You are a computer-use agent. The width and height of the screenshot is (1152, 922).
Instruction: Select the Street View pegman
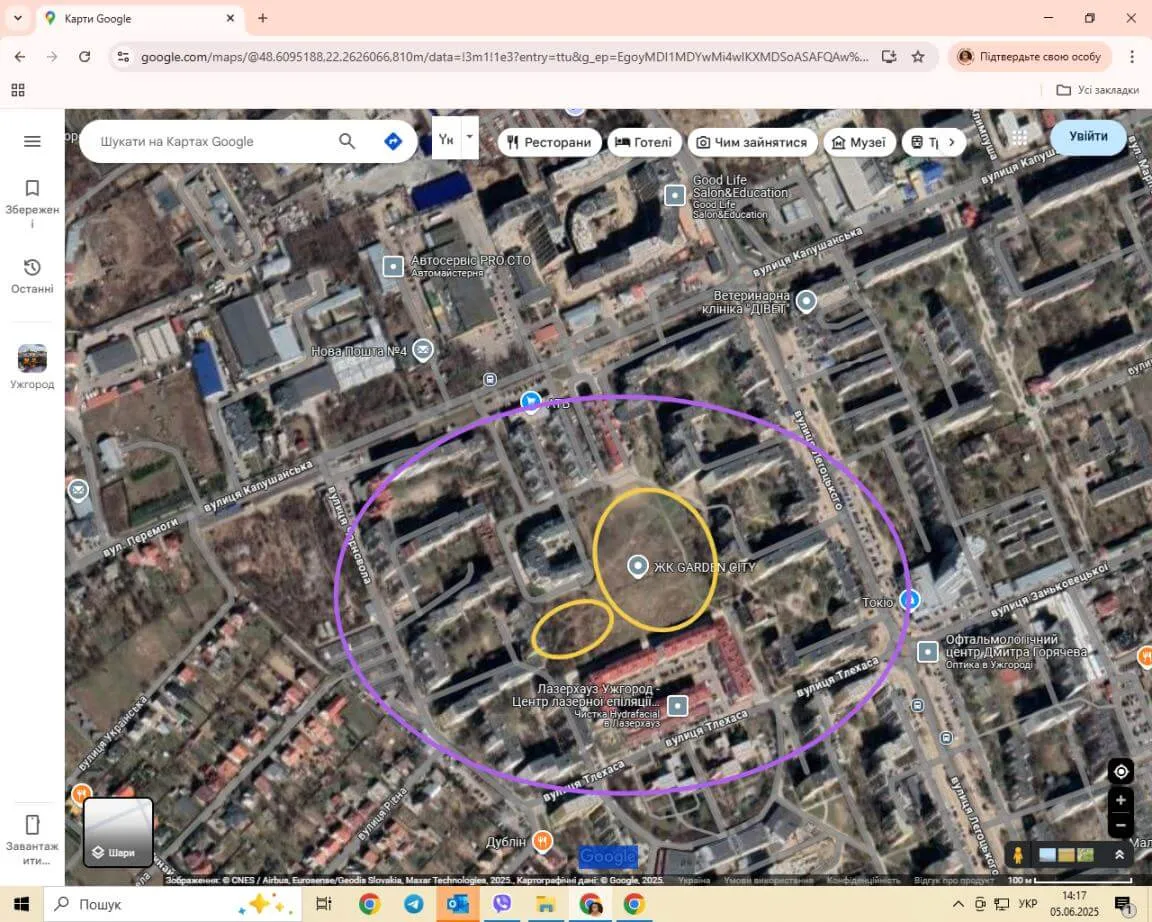1018,855
